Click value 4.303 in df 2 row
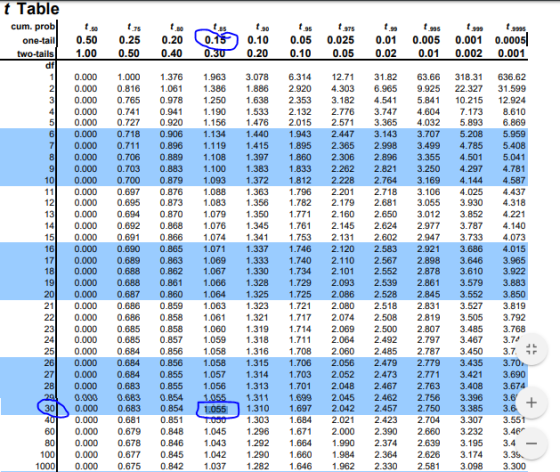The height and width of the screenshot is (472, 560). coord(342,89)
